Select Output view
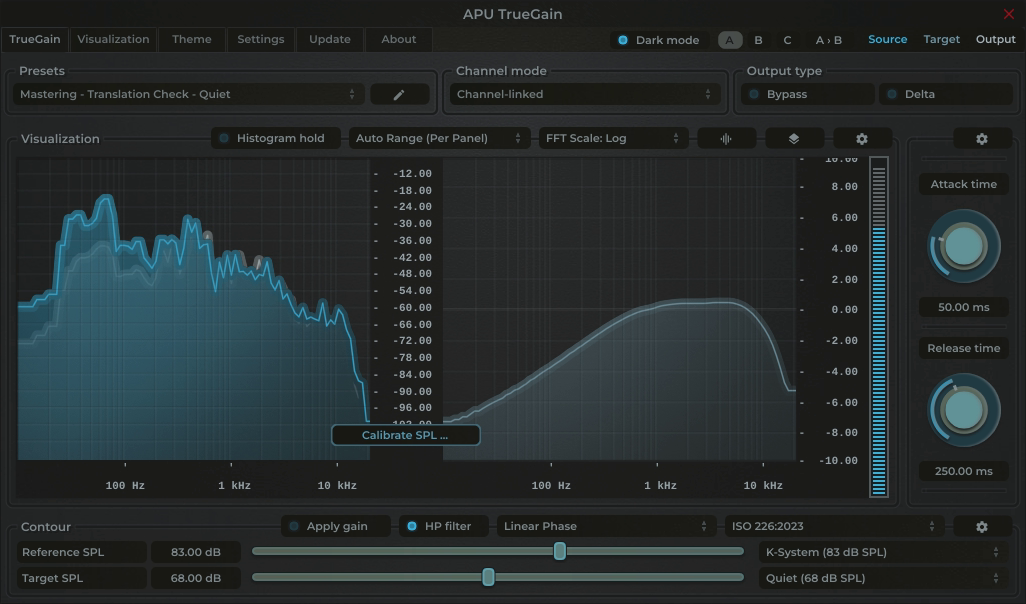 pos(995,39)
